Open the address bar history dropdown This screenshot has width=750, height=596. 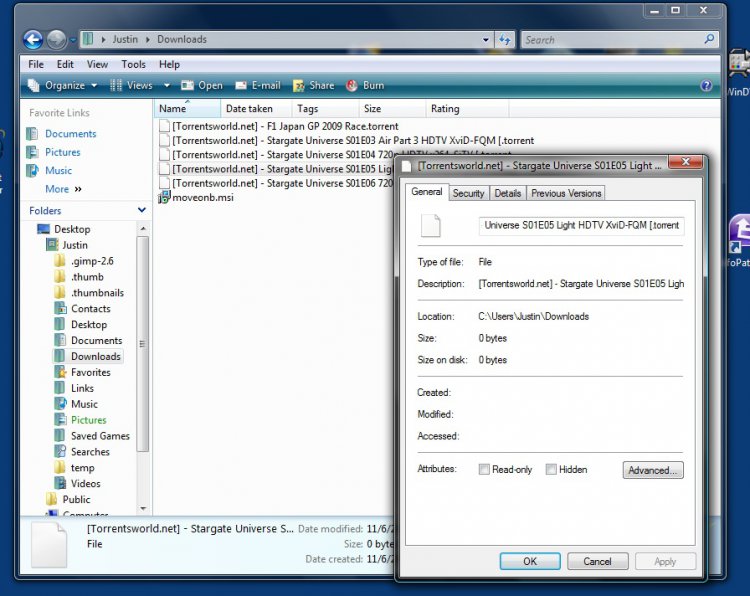[485, 40]
